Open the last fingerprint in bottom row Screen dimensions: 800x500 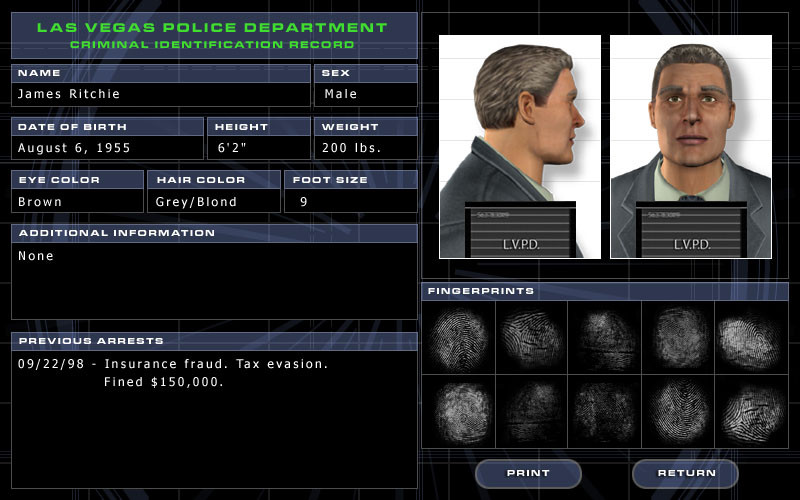[x=752, y=412]
